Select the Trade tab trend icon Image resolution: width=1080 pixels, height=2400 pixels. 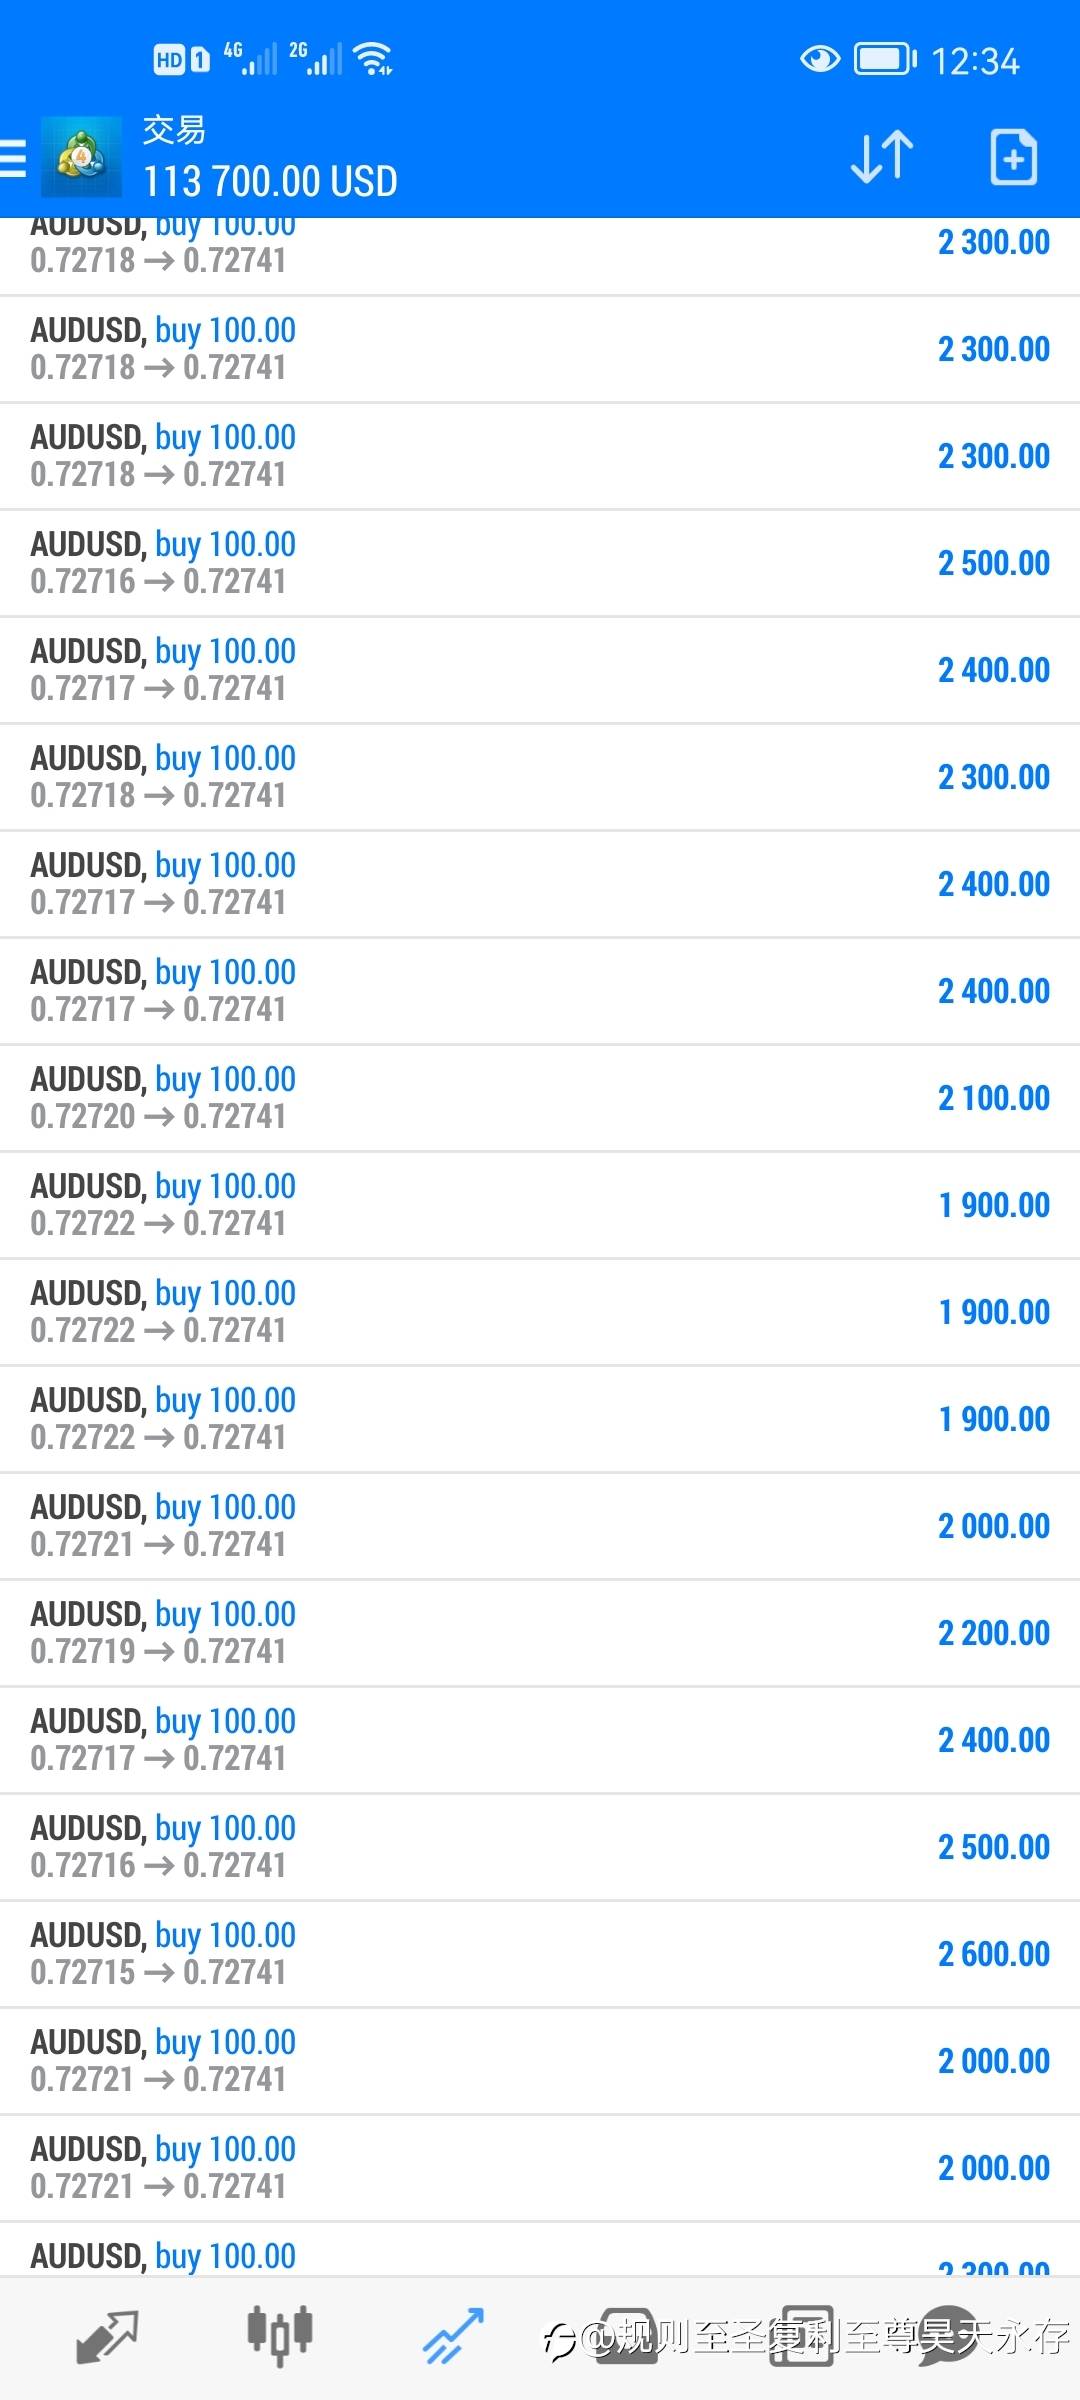453,2337
